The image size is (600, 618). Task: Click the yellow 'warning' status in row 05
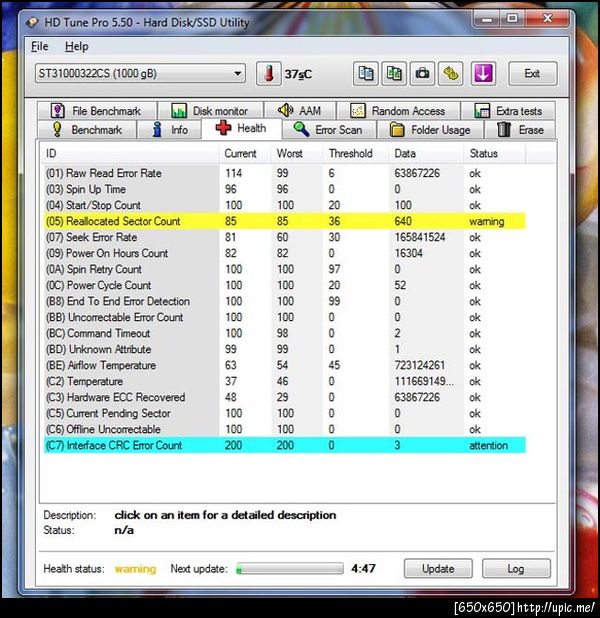pos(486,222)
